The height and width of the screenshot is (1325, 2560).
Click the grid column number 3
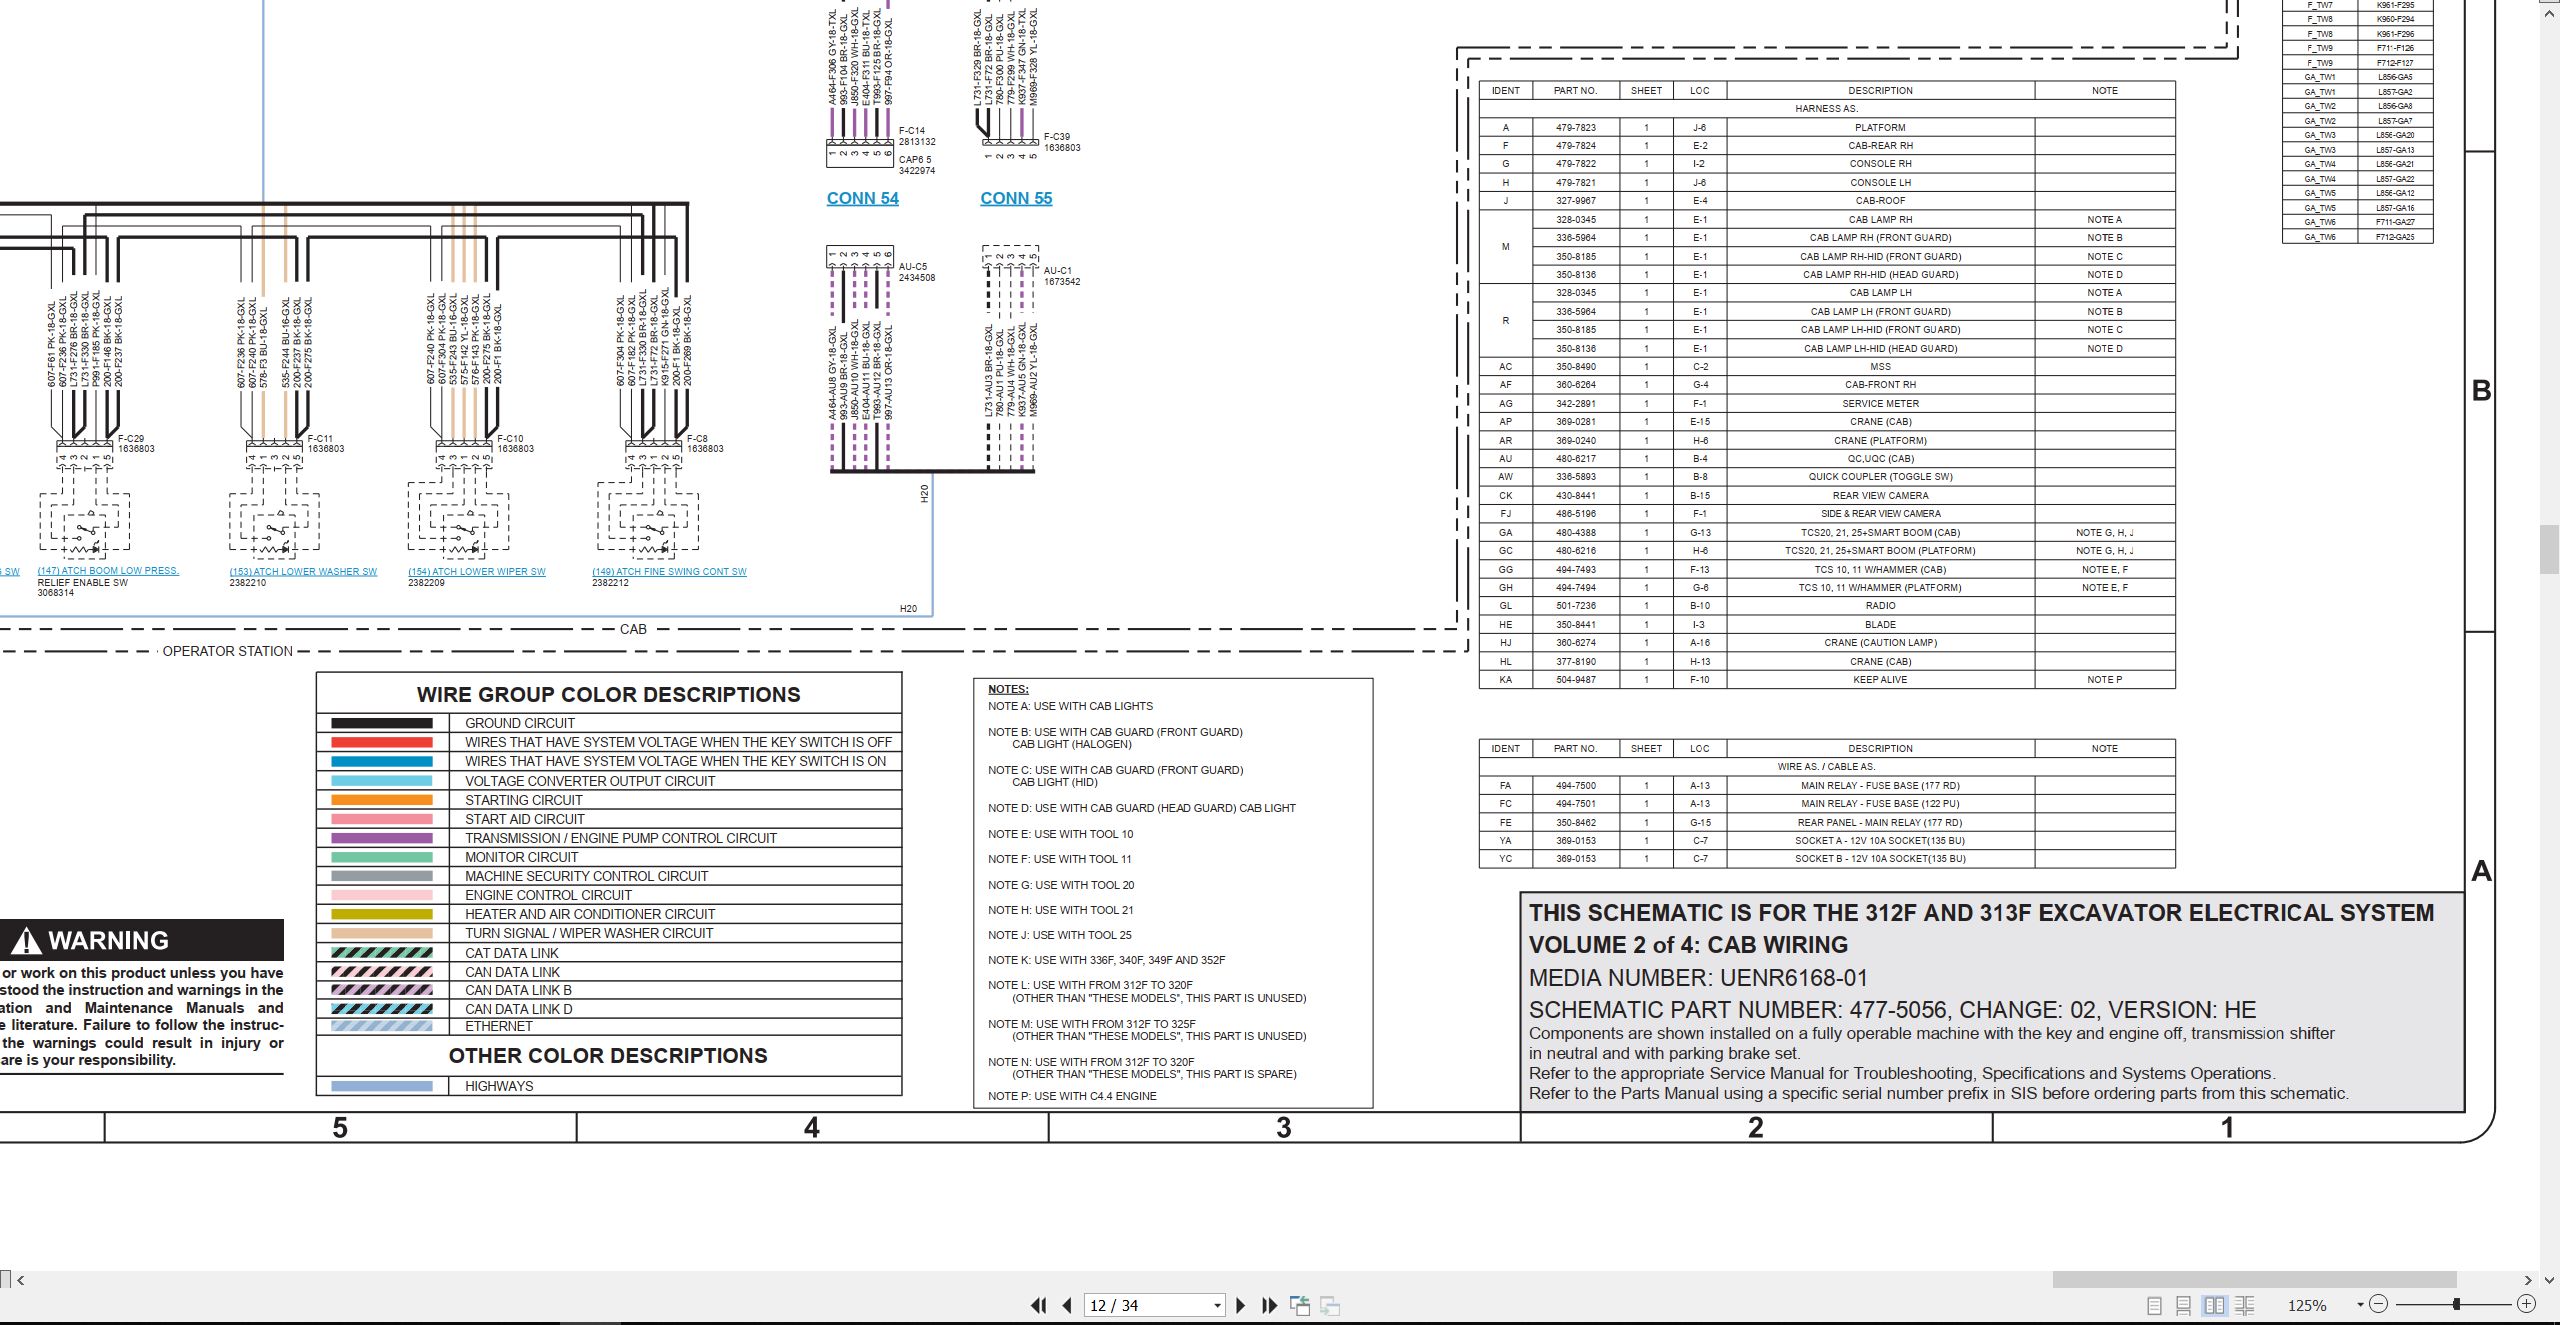point(1284,1128)
